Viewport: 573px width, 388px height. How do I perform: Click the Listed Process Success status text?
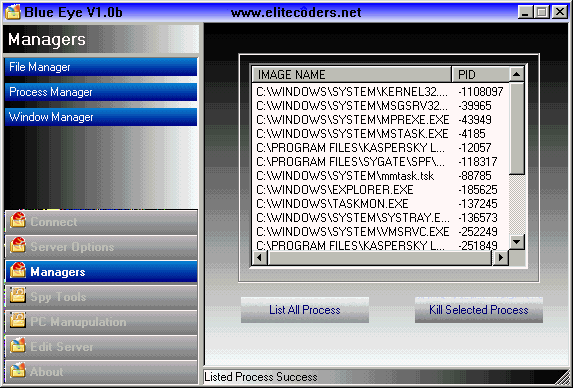[x=261, y=377]
